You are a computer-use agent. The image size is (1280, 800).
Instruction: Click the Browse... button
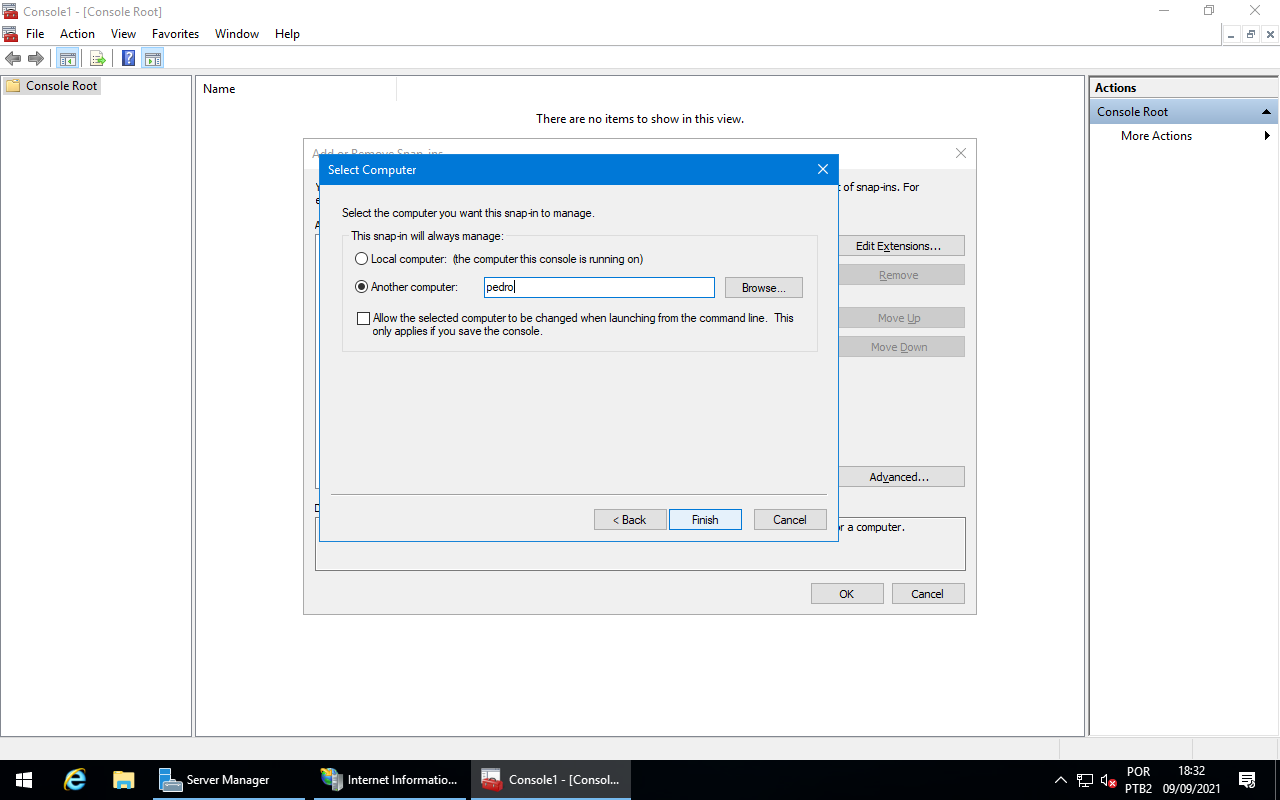click(763, 288)
